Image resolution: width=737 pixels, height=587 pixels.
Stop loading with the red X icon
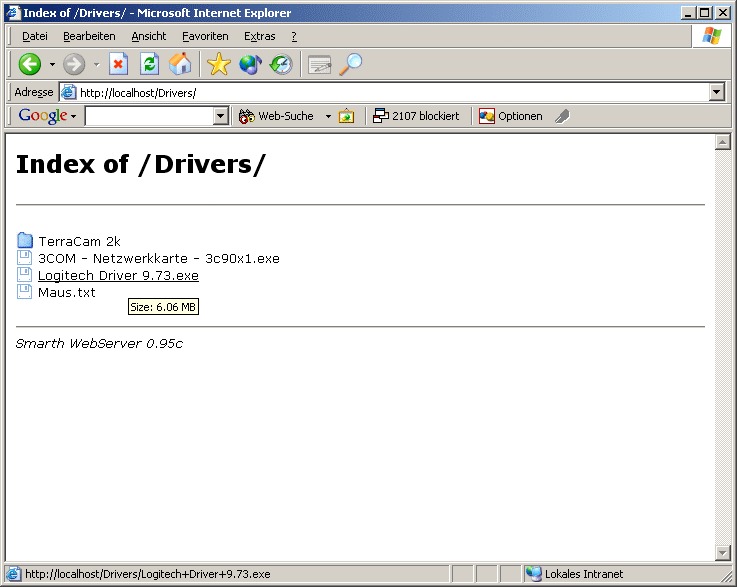pyautogui.click(x=118, y=64)
